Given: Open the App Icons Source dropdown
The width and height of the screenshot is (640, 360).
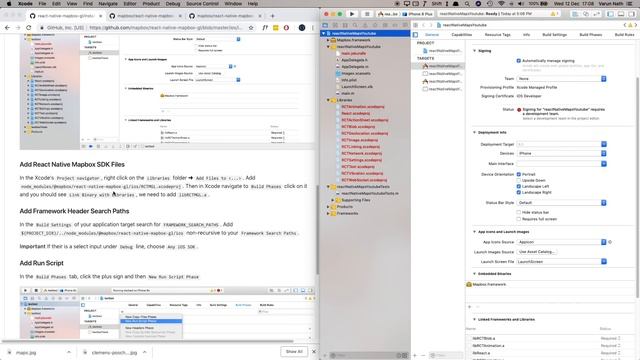Looking at the screenshot, I should pyautogui.click(x=562, y=242).
